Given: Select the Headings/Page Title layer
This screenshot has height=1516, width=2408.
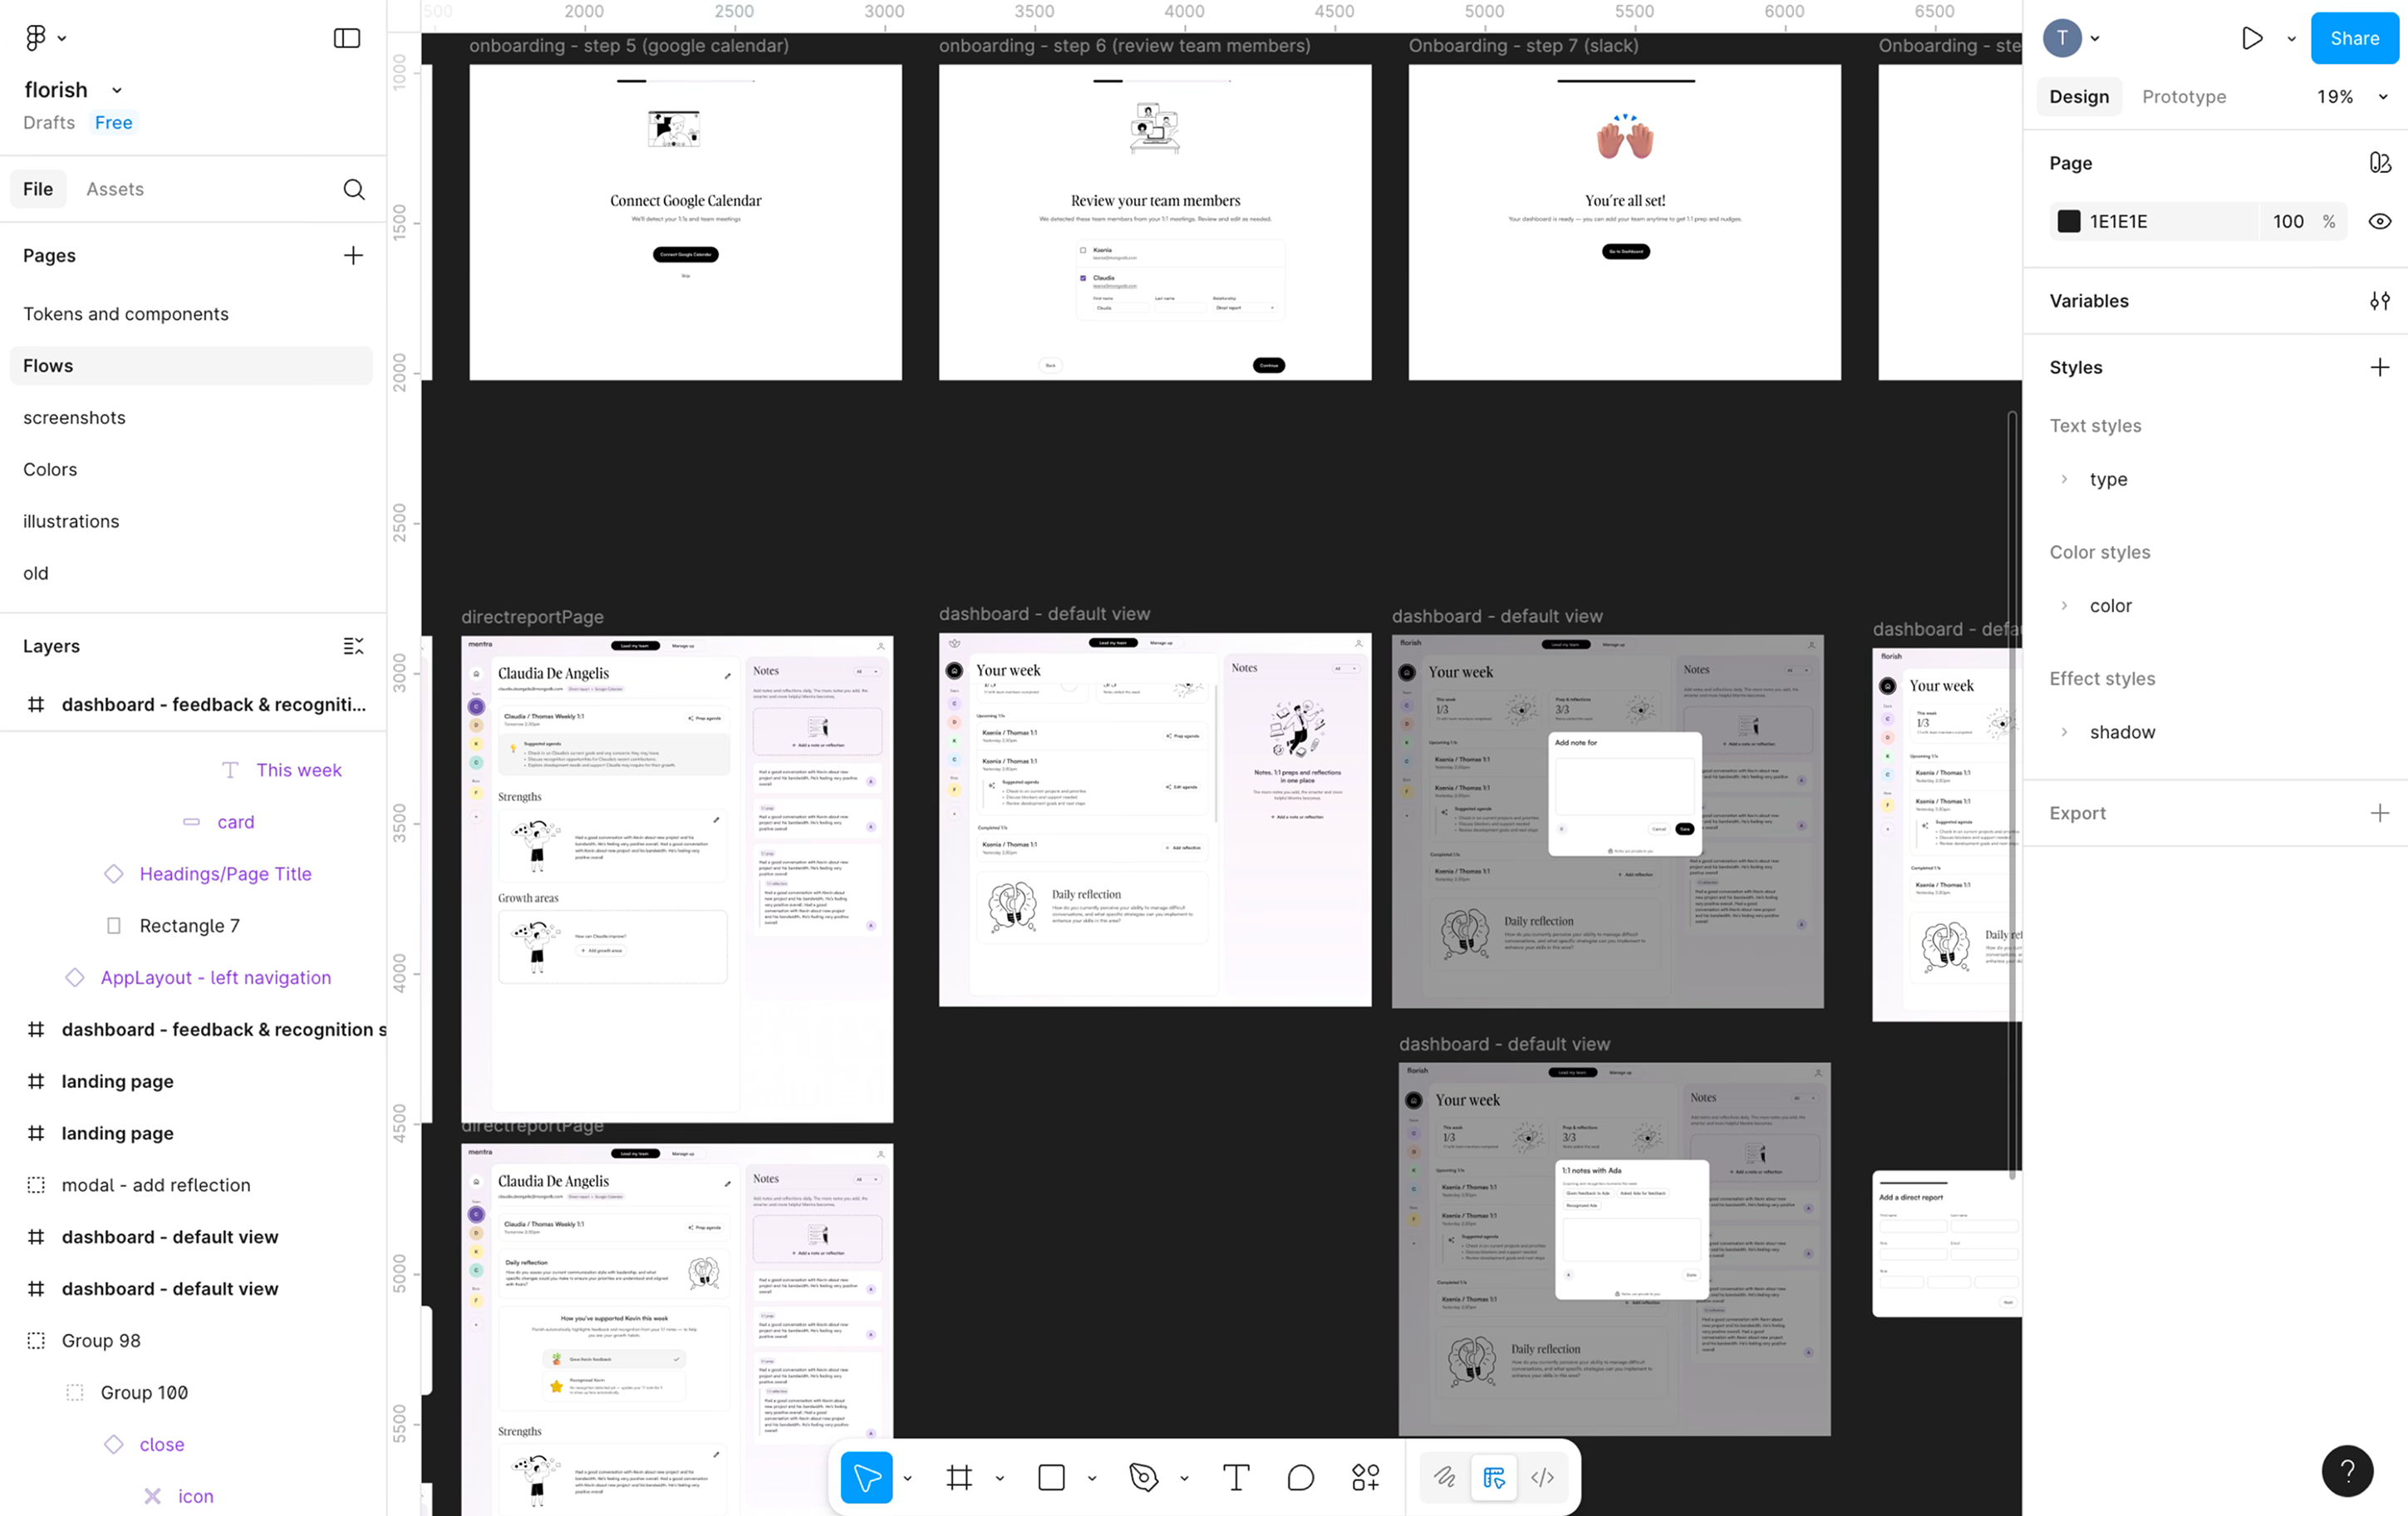Looking at the screenshot, I should coord(225,874).
